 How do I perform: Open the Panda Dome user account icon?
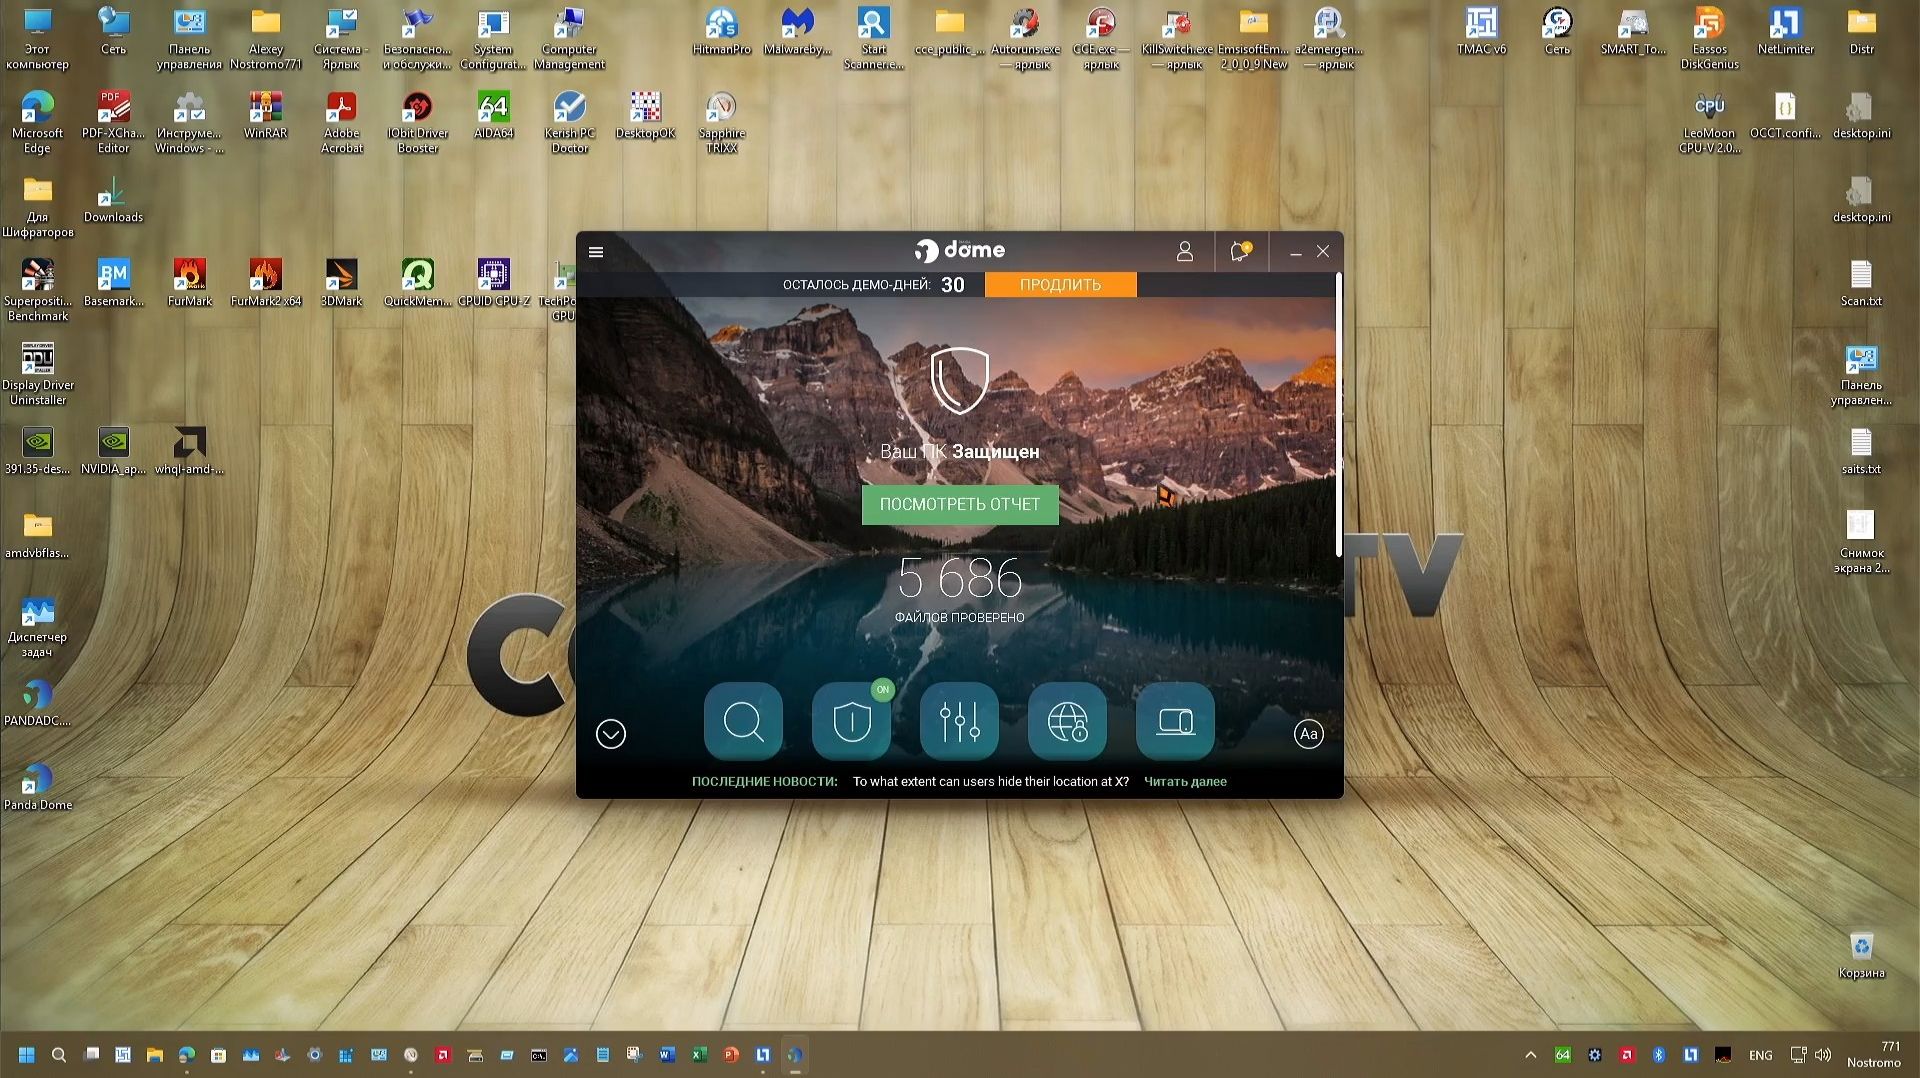coord(1185,252)
